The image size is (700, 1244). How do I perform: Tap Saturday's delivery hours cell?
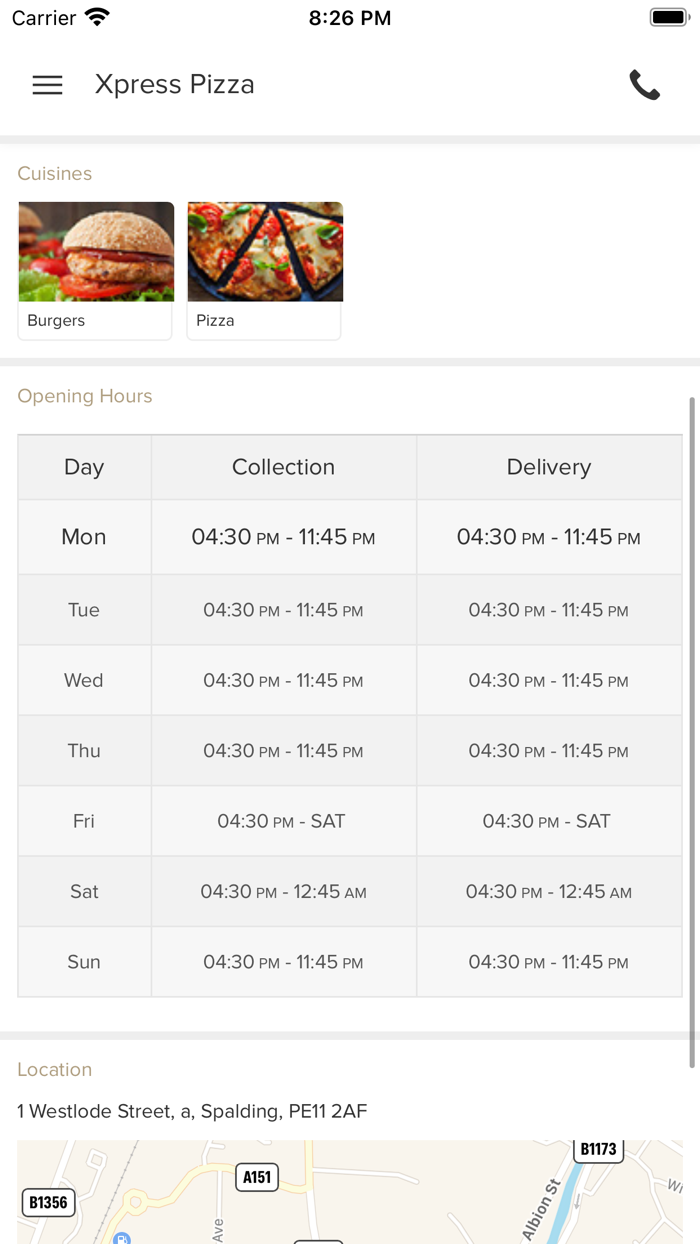[x=549, y=892]
